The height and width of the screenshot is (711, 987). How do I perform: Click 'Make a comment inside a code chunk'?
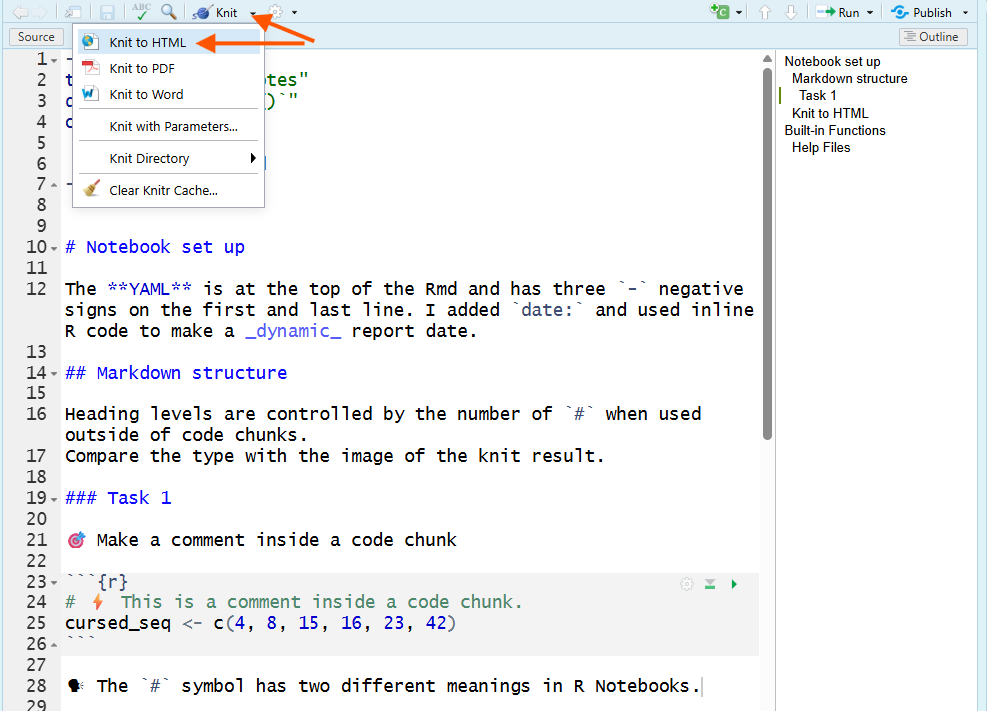(x=276, y=540)
